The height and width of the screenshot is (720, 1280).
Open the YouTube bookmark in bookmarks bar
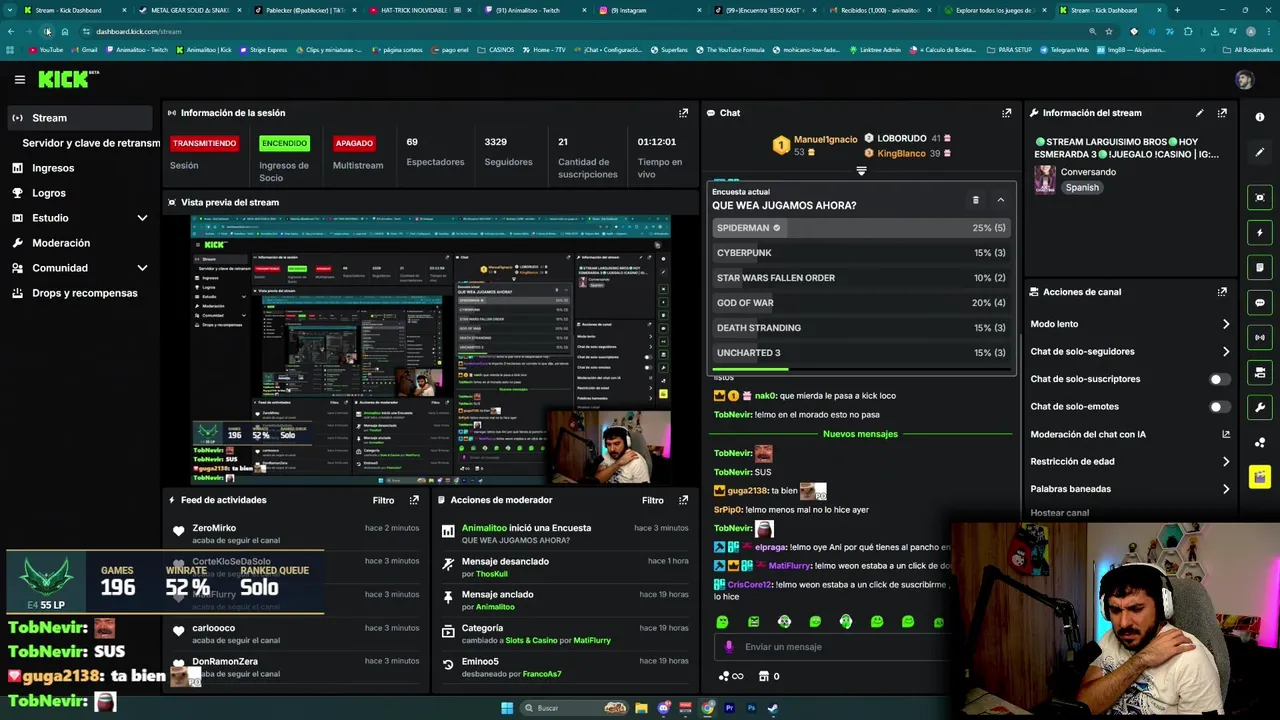pos(45,50)
